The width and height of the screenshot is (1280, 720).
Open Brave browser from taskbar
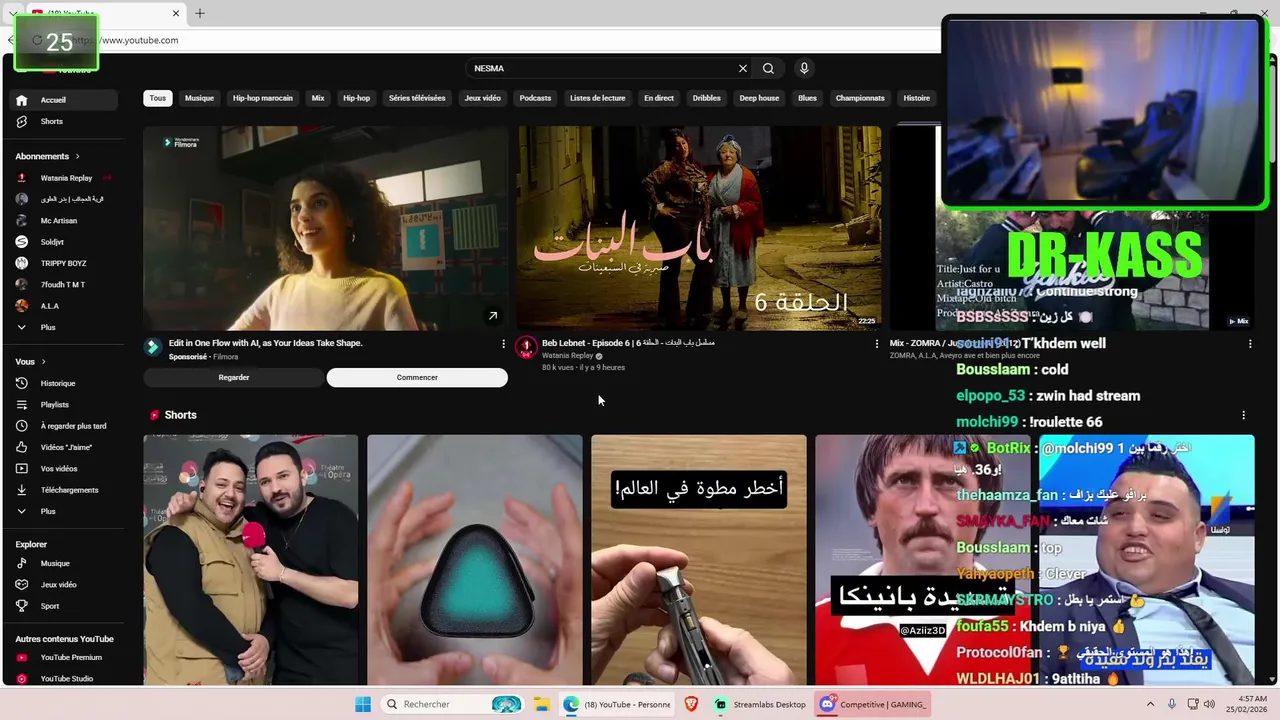(x=691, y=704)
